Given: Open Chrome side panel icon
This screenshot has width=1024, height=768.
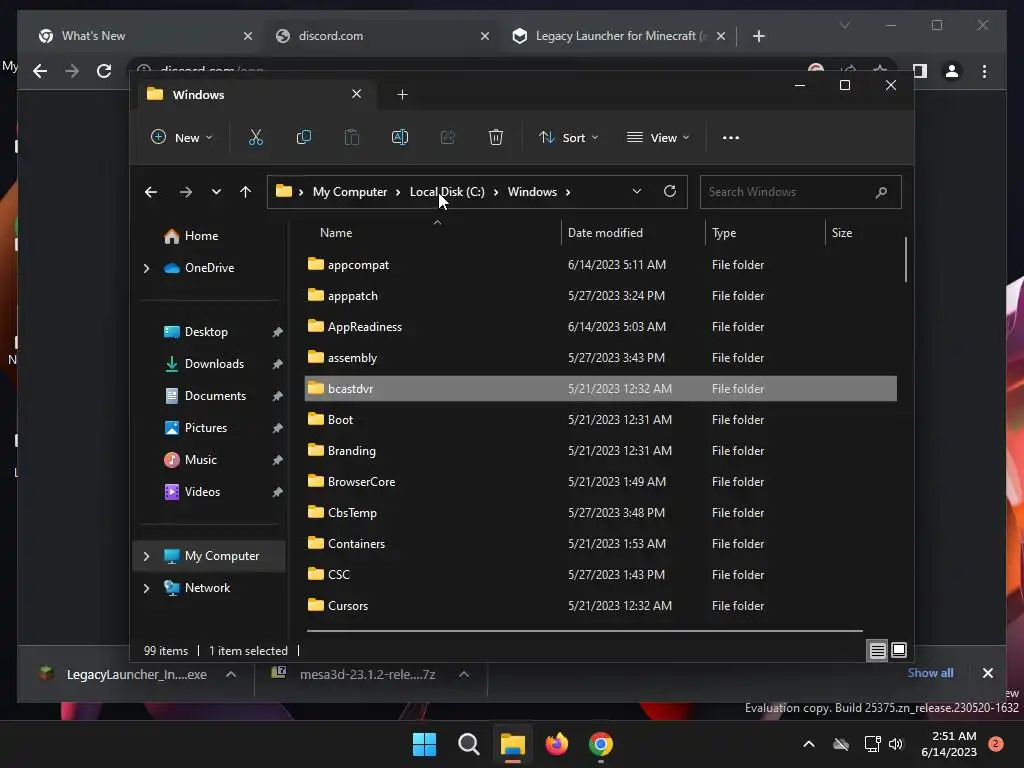Looking at the screenshot, I should [920, 71].
